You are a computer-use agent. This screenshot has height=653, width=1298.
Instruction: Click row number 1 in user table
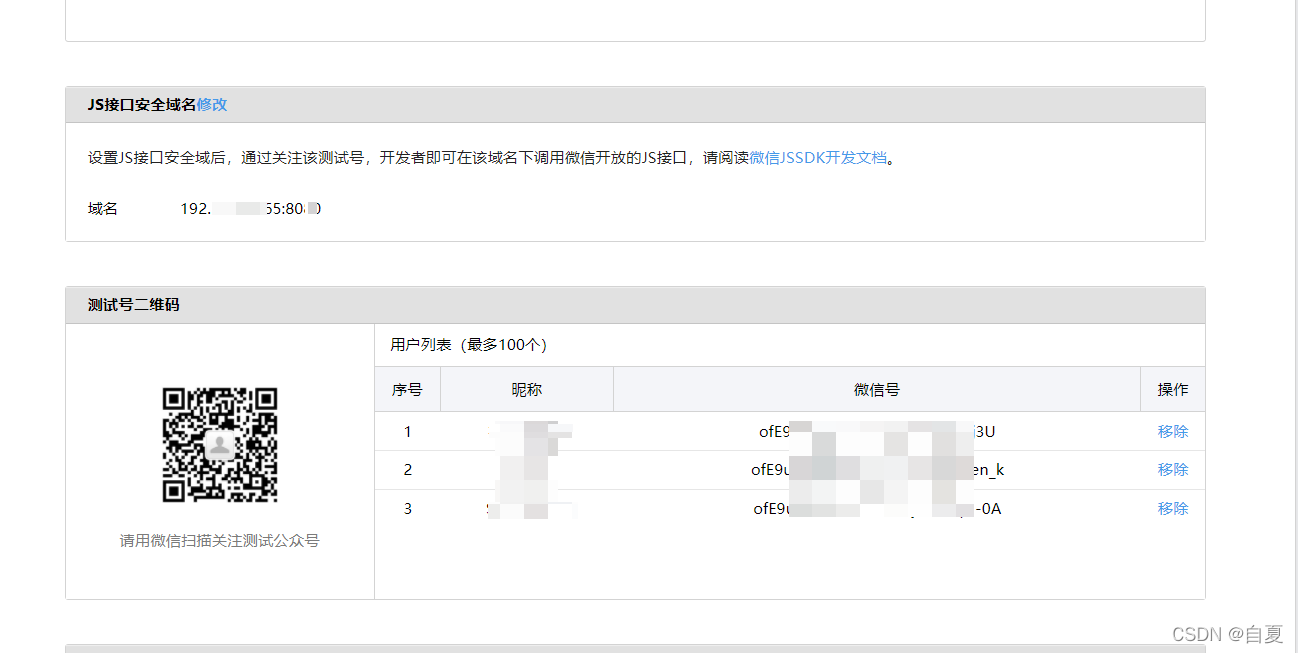[x=408, y=432]
